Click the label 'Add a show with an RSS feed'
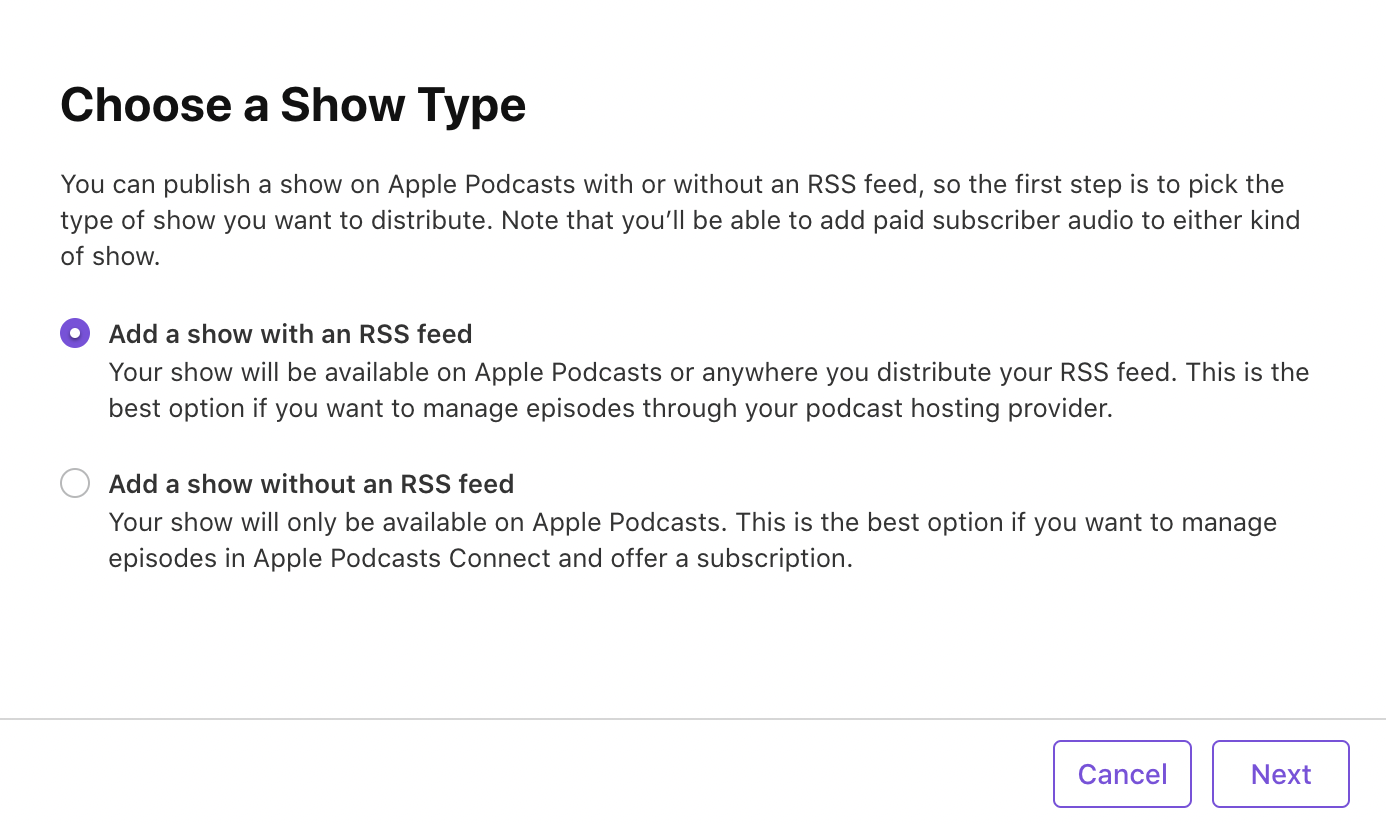1386x824 pixels. point(290,333)
